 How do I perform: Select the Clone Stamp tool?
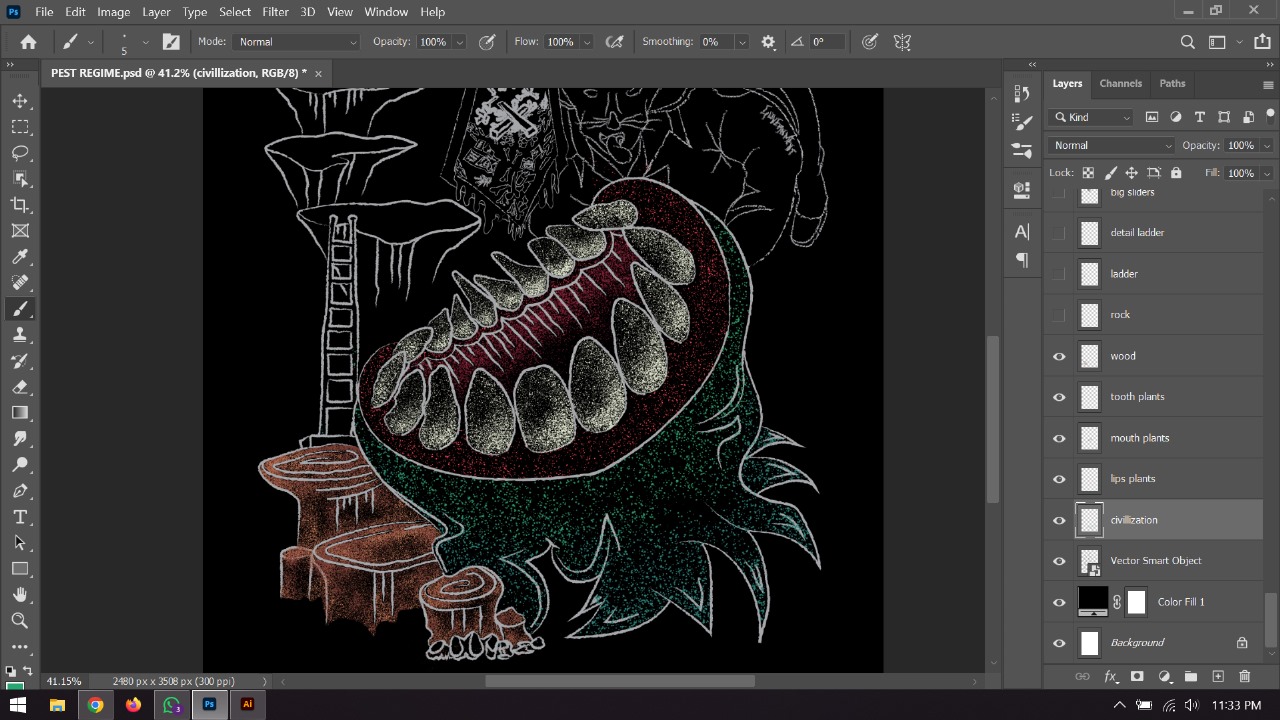click(20, 335)
